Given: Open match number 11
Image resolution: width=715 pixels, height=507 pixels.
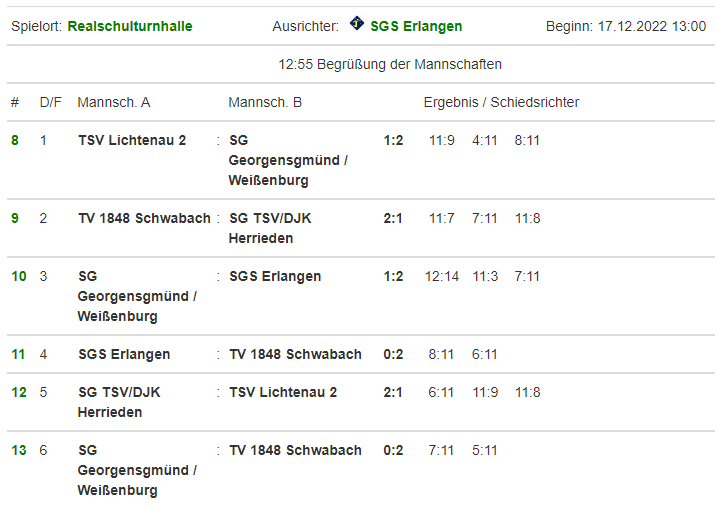Looking at the screenshot, I should 18,354.
